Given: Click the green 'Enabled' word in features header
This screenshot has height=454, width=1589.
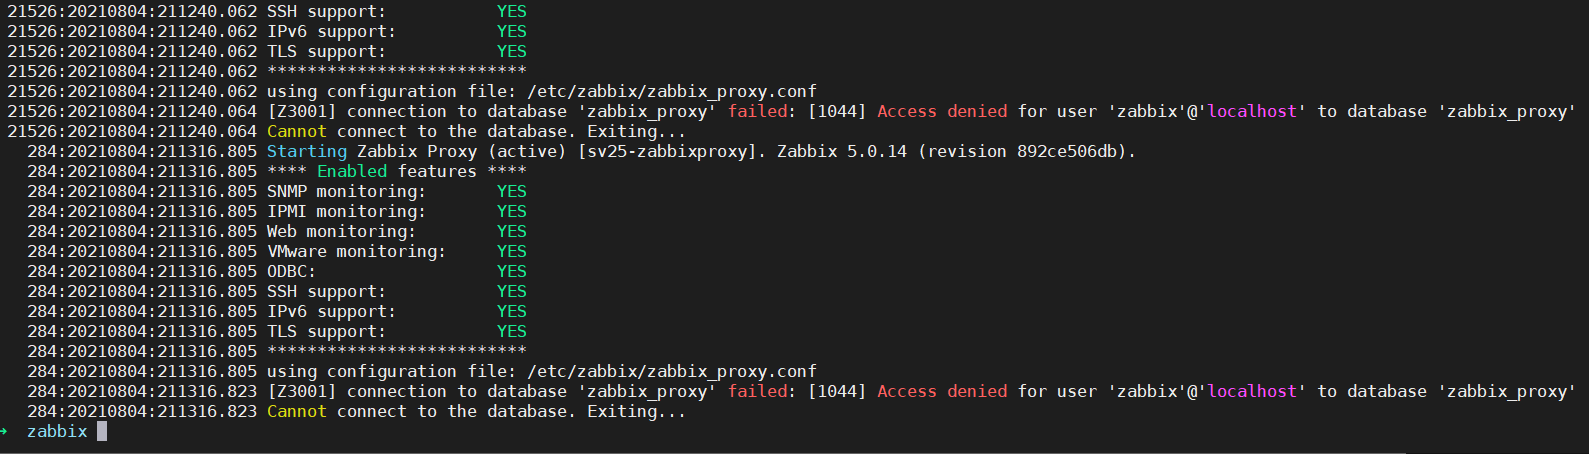Looking at the screenshot, I should [x=352, y=171].
